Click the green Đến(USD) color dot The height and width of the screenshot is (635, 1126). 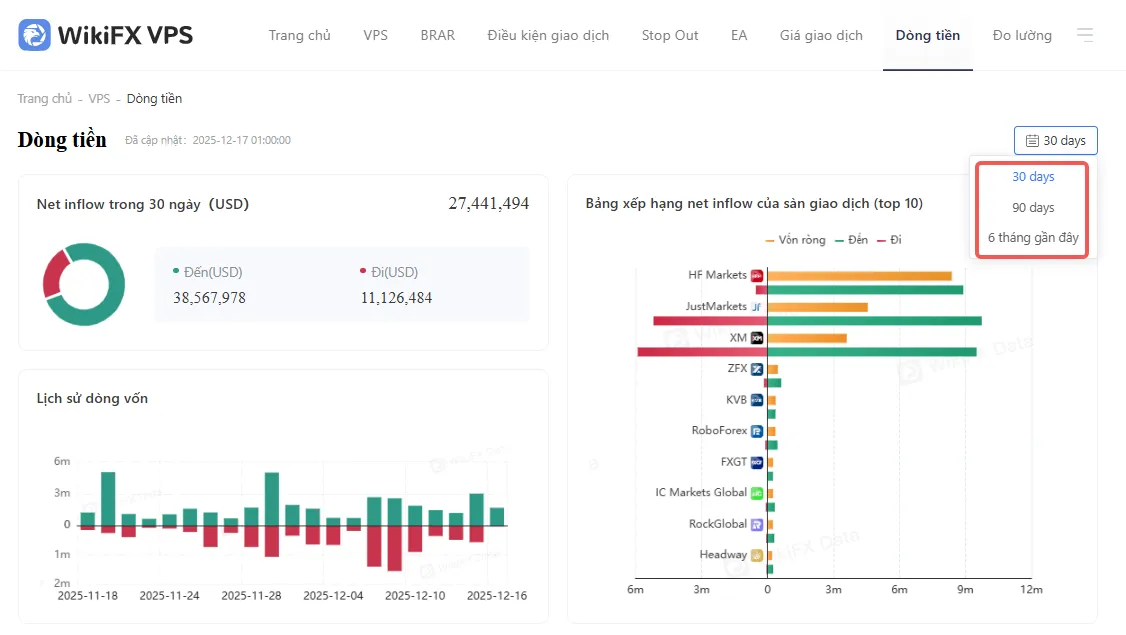(x=176, y=271)
